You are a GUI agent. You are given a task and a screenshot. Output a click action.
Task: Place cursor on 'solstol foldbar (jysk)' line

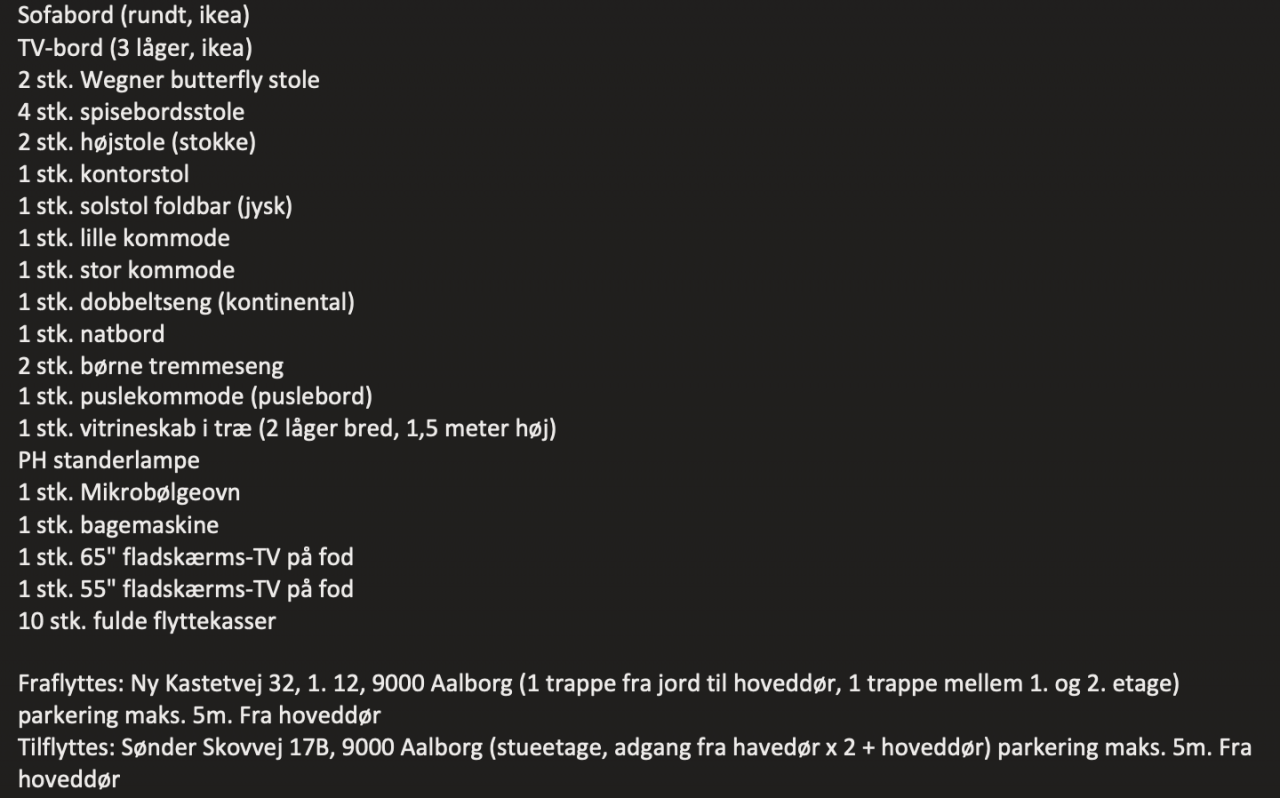[155, 207]
